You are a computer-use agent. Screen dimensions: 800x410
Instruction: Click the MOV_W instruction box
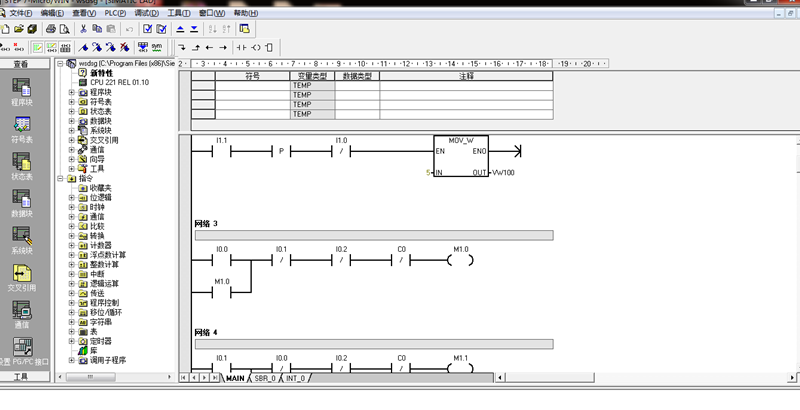coord(461,156)
